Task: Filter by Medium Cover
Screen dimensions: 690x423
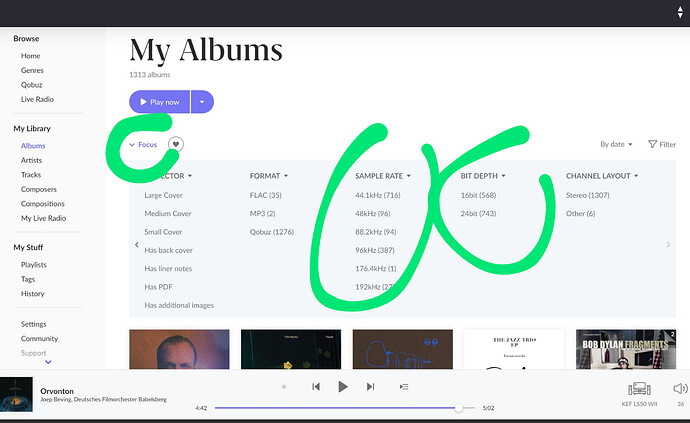Action: (168, 213)
